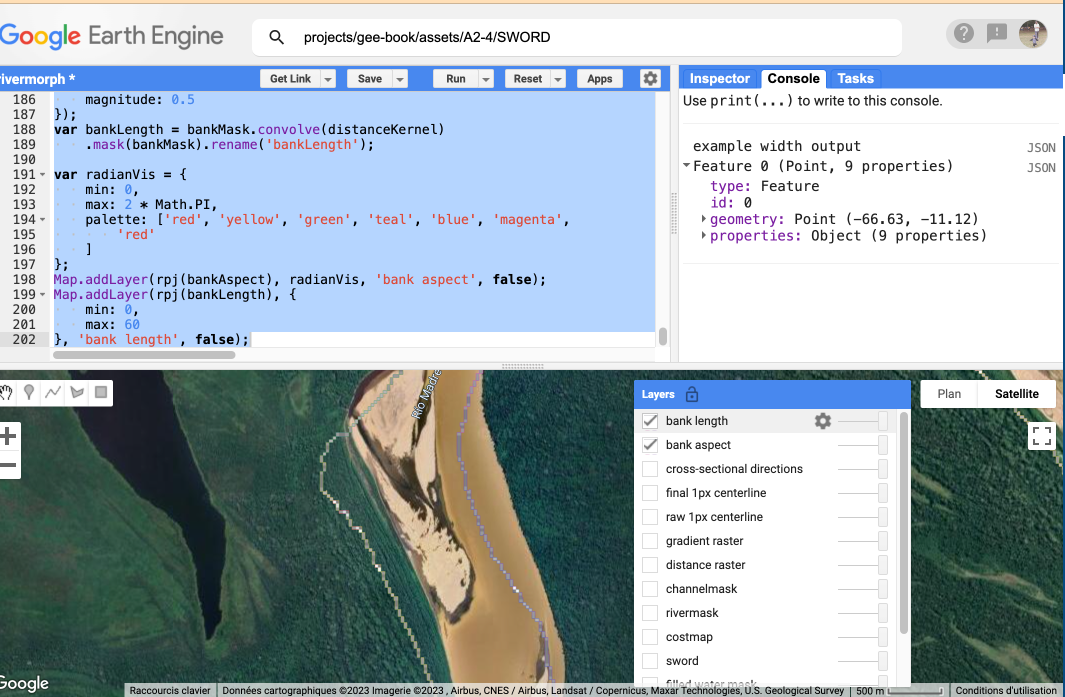Open the Save button dropdown arrow
Image resolution: width=1065 pixels, height=697 pixels.
coord(400,79)
